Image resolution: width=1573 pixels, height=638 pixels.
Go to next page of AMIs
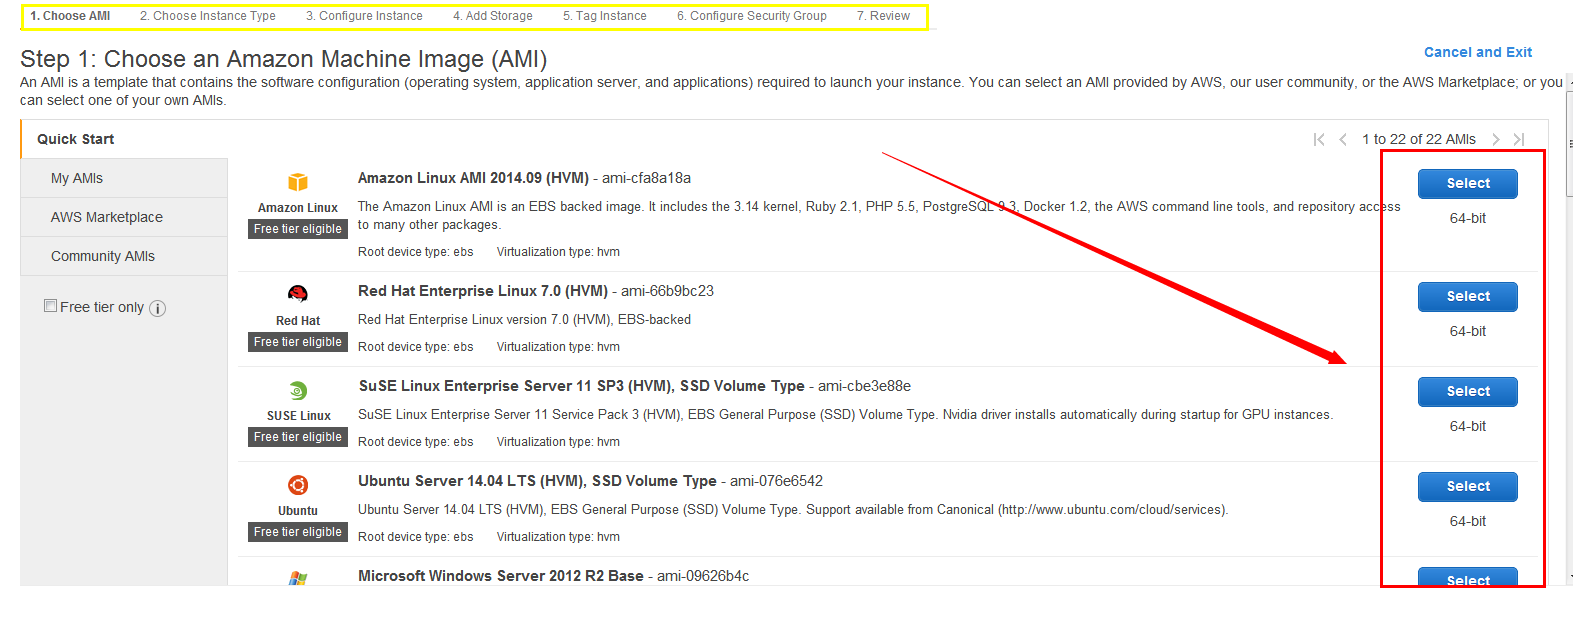(x=1496, y=139)
